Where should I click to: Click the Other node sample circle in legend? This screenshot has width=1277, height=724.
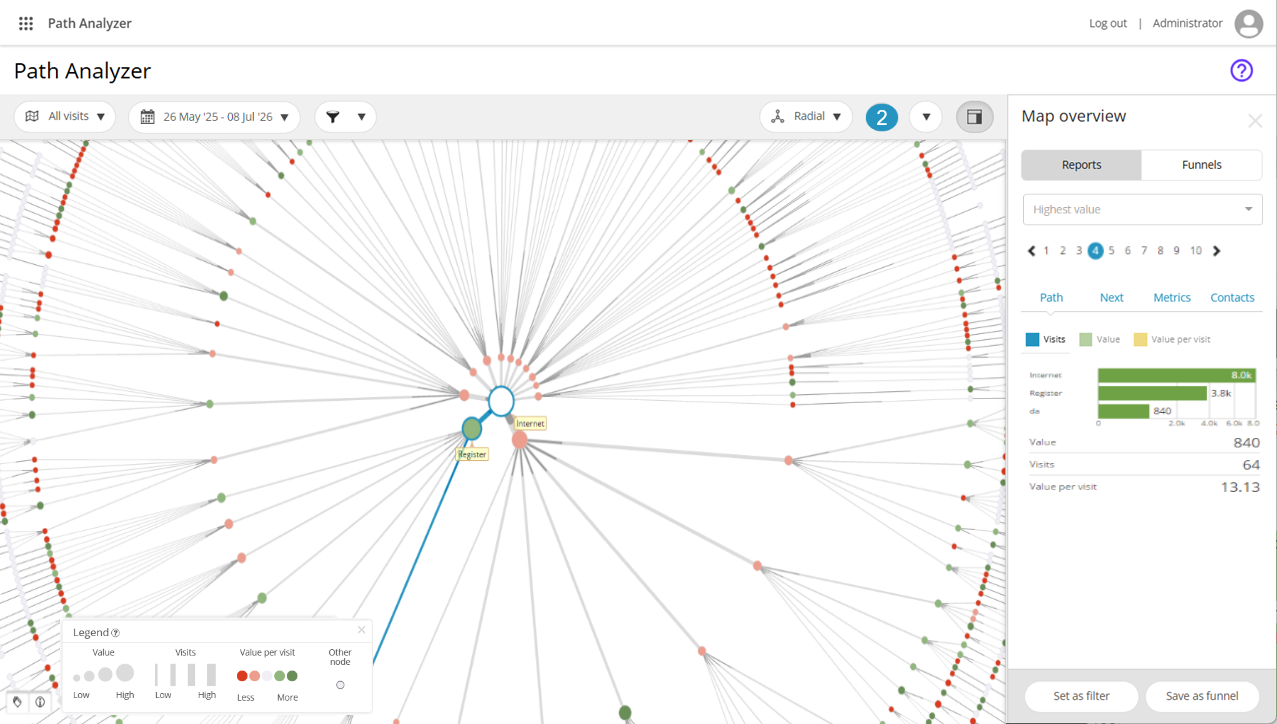[x=340, y=685]
